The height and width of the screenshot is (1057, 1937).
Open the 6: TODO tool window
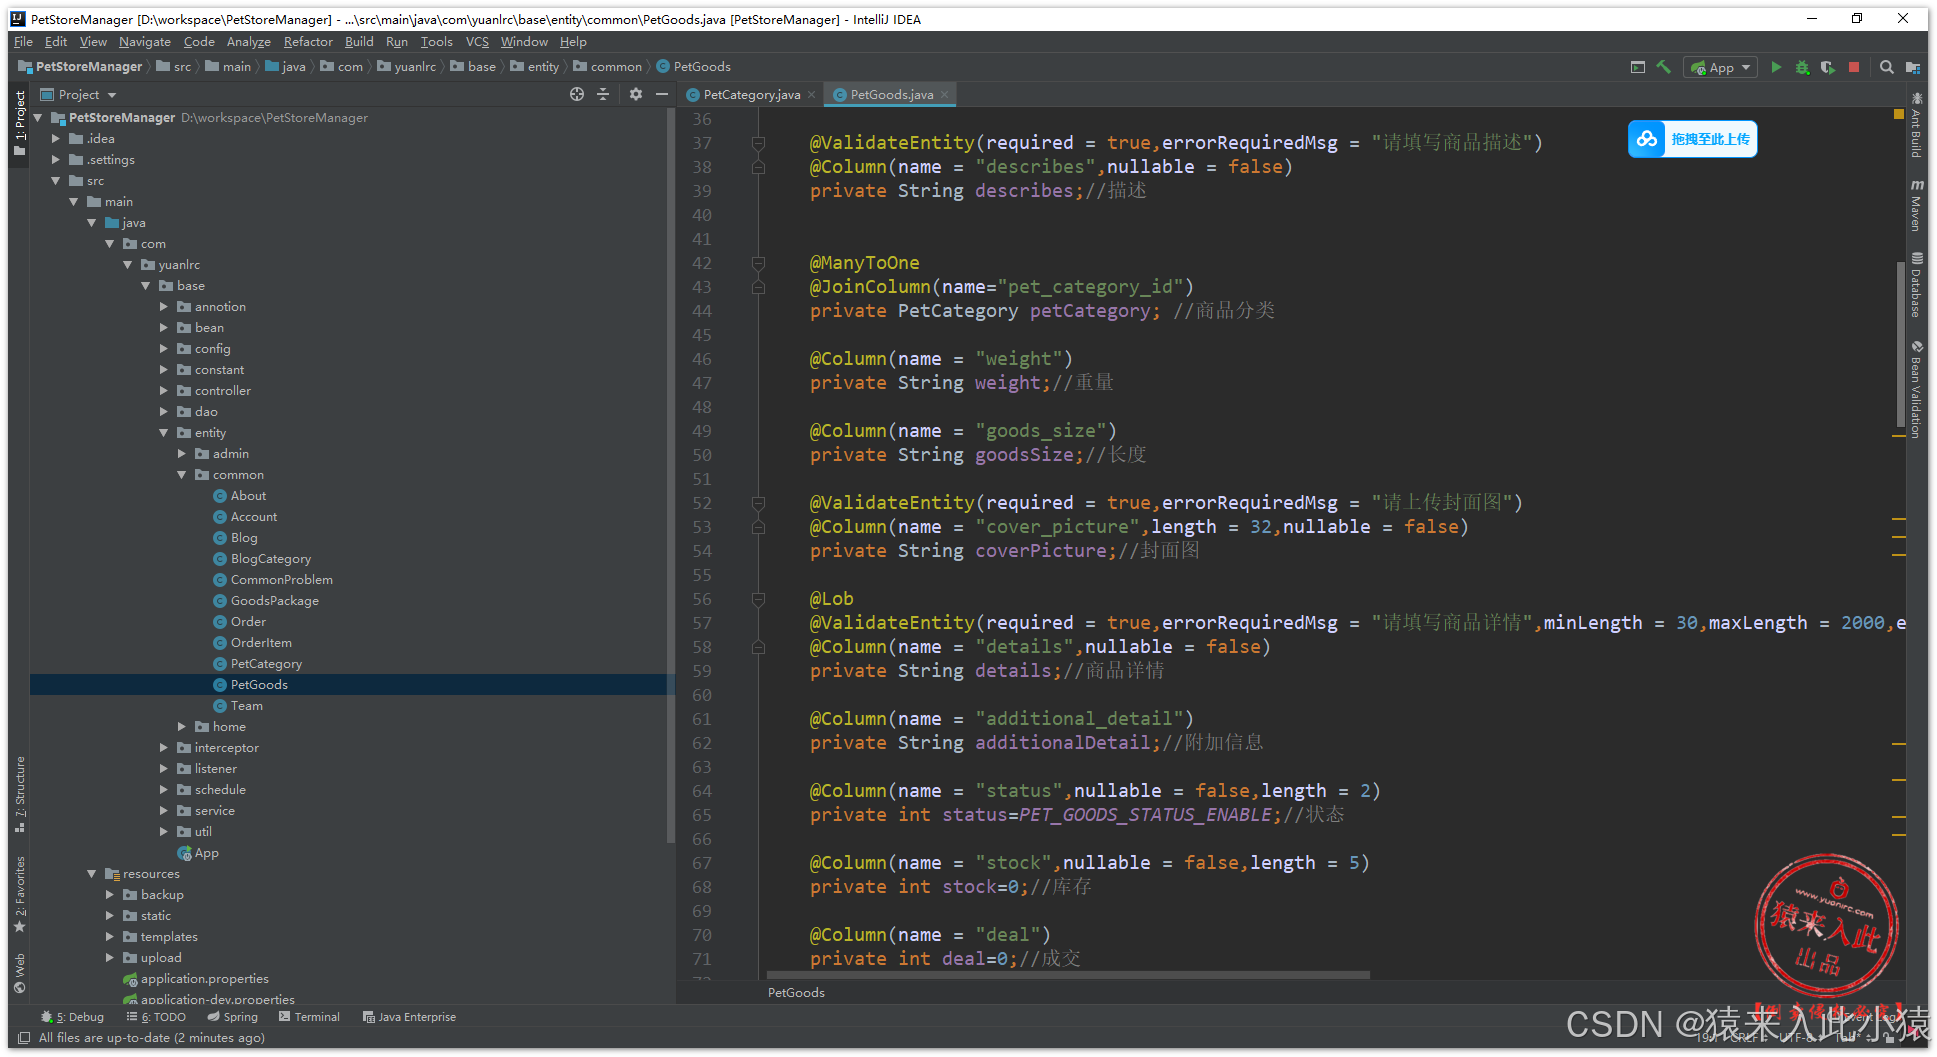point(156,1017)
